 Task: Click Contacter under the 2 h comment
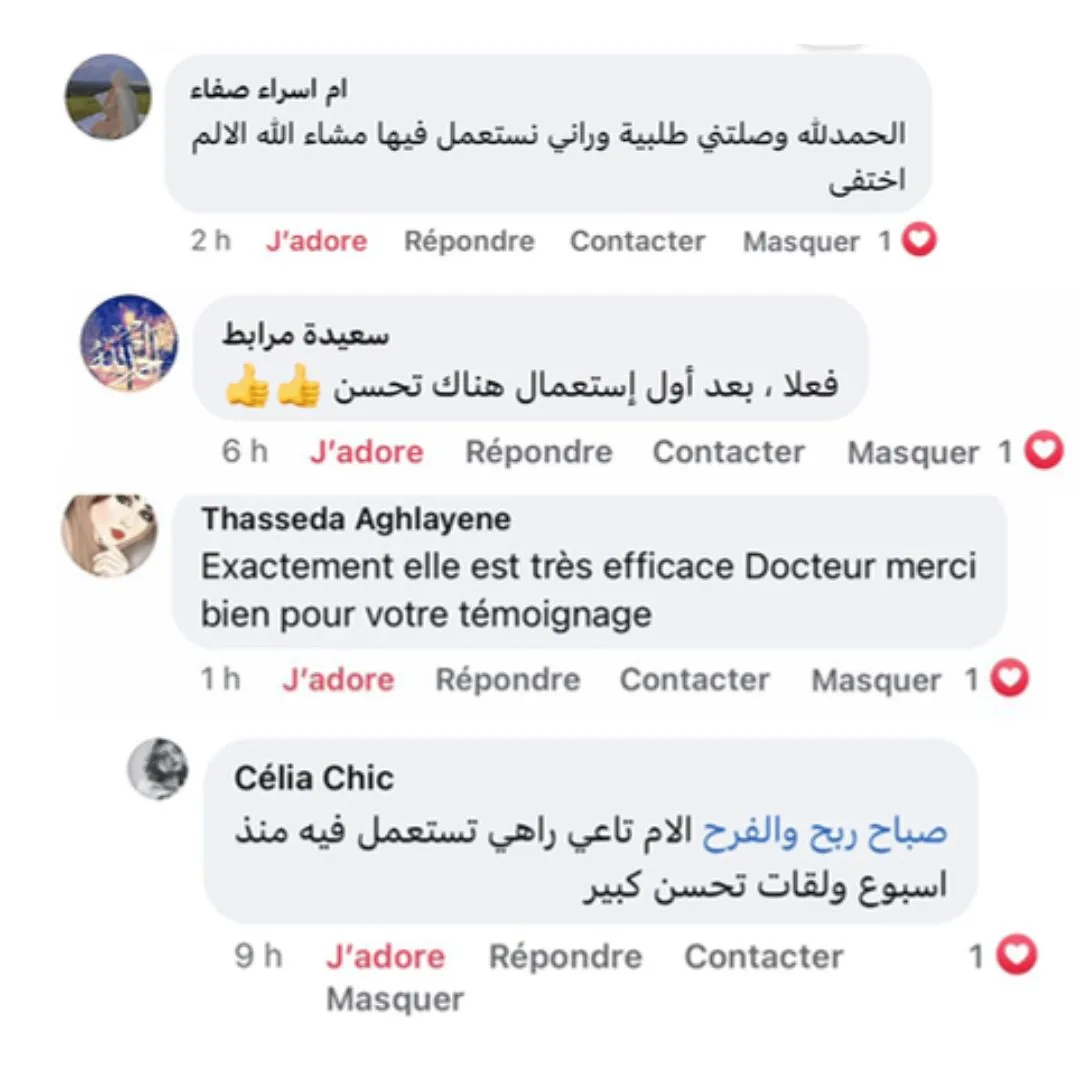click(638, 241)
